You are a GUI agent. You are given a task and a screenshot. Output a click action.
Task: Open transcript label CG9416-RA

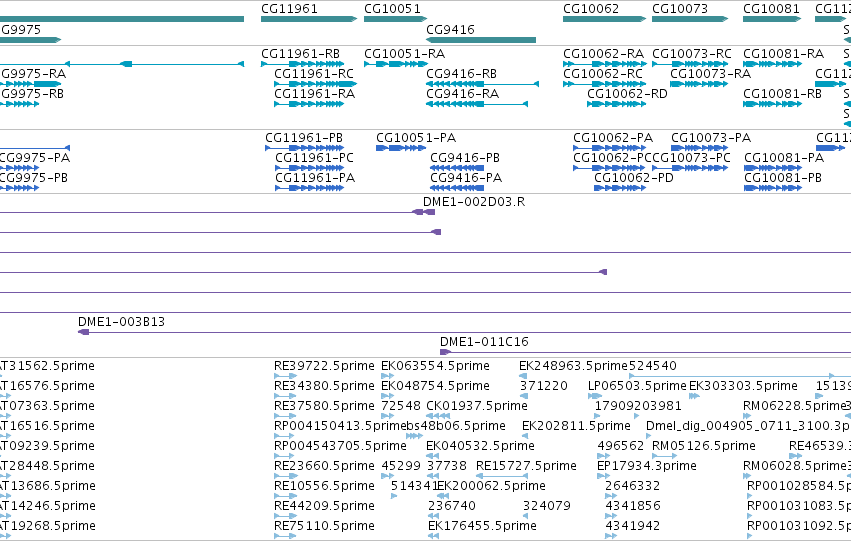coord(462,93)
